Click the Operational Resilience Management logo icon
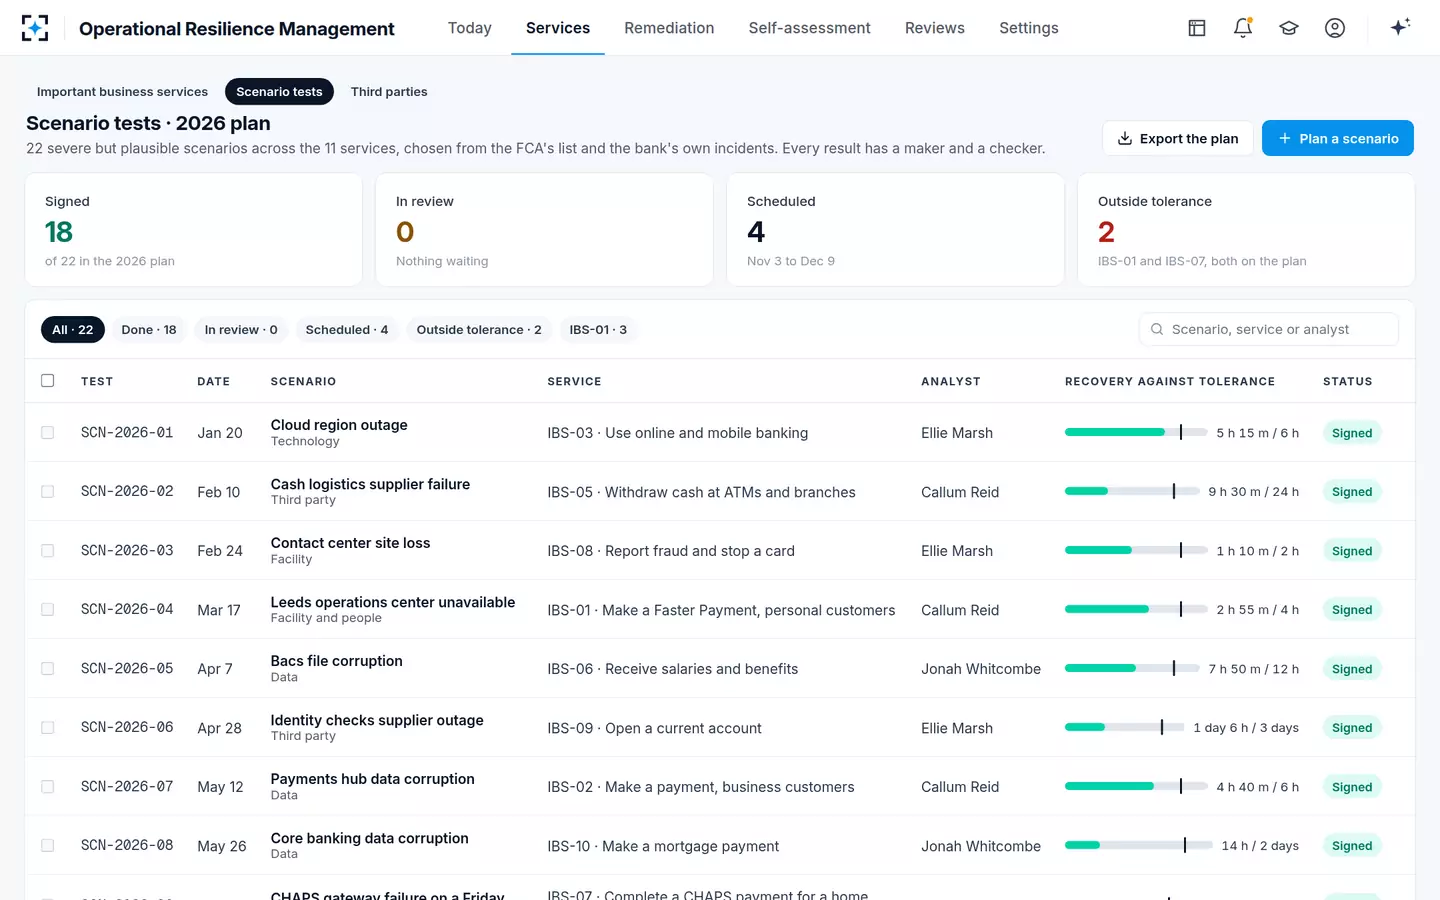 pos(35,28)
